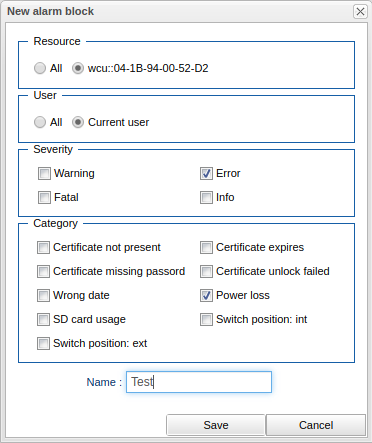Select resource wcu::04-1B-94-00-52-D2 radio button
The width and height of the screenshot is (372, 443).
[78, 68]
